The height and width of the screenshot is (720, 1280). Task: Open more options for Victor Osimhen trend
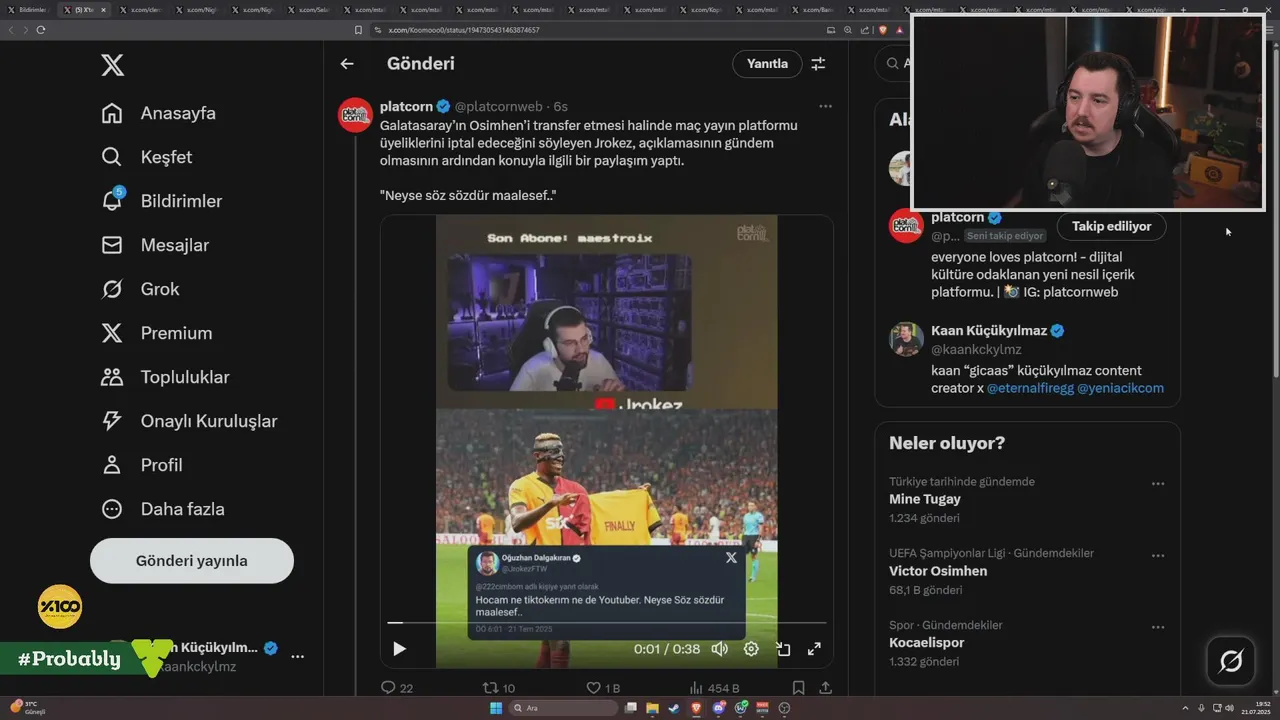tap(1157, 556)
